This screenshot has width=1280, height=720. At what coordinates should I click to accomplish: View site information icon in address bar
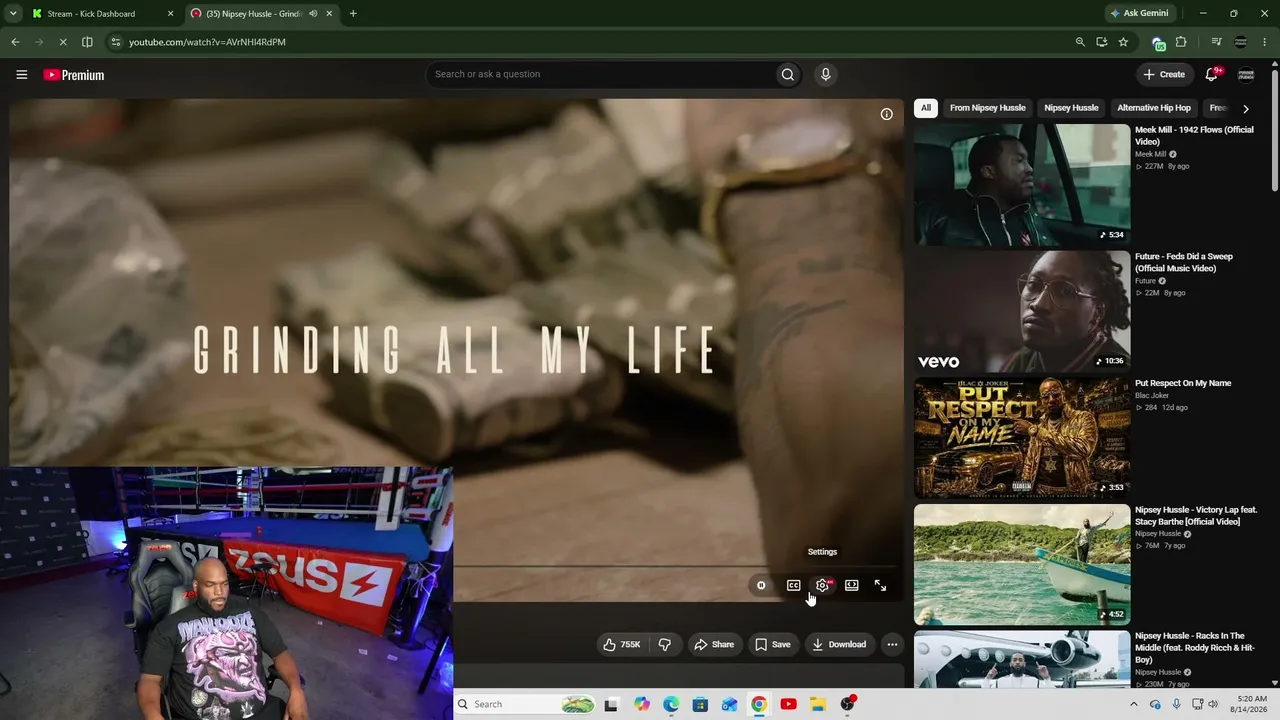click(x=116, y=42)
